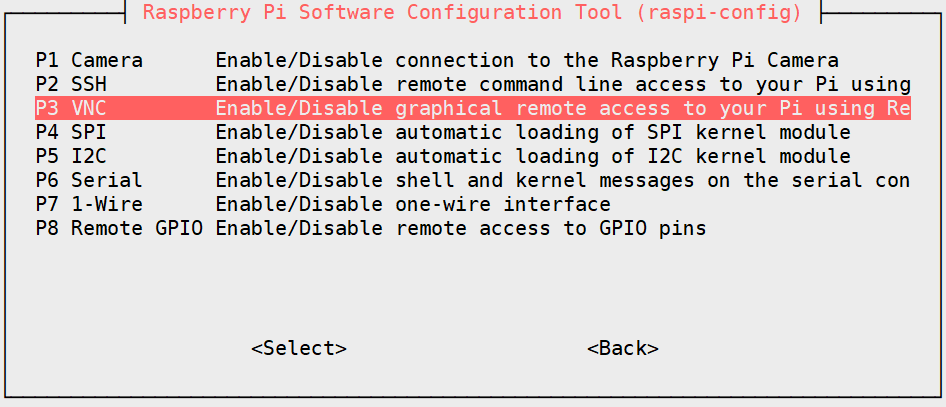Click the Raspberry Pi Camera connection description
The height and width of the screenshot is (407, 946).
(x=527, y=61)
